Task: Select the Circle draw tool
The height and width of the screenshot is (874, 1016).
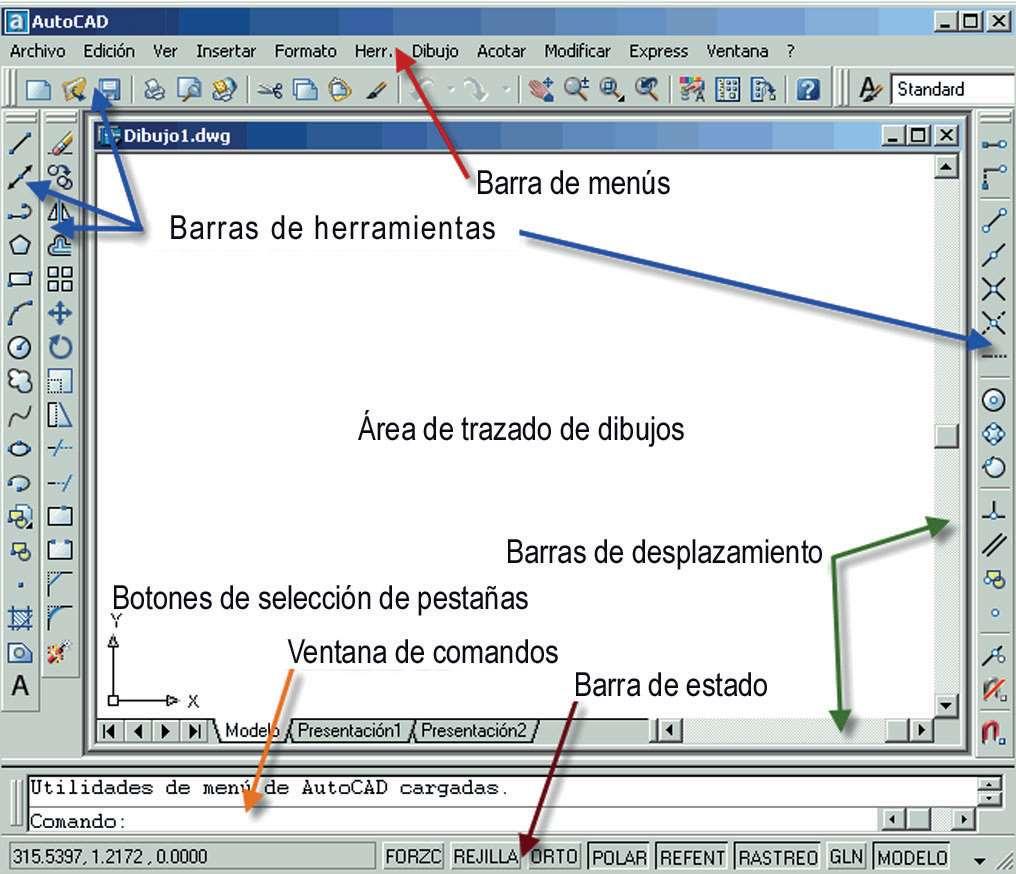Action: coord(20,347)
